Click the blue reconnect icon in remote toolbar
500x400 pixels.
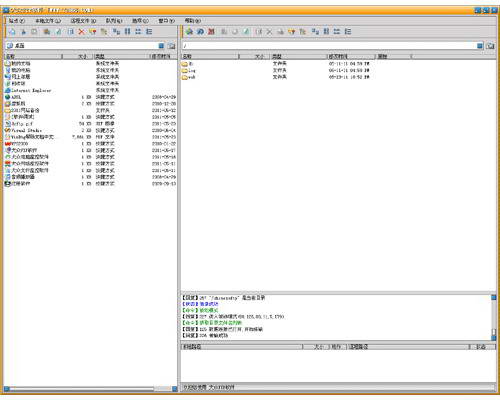(x=200, y=32)
